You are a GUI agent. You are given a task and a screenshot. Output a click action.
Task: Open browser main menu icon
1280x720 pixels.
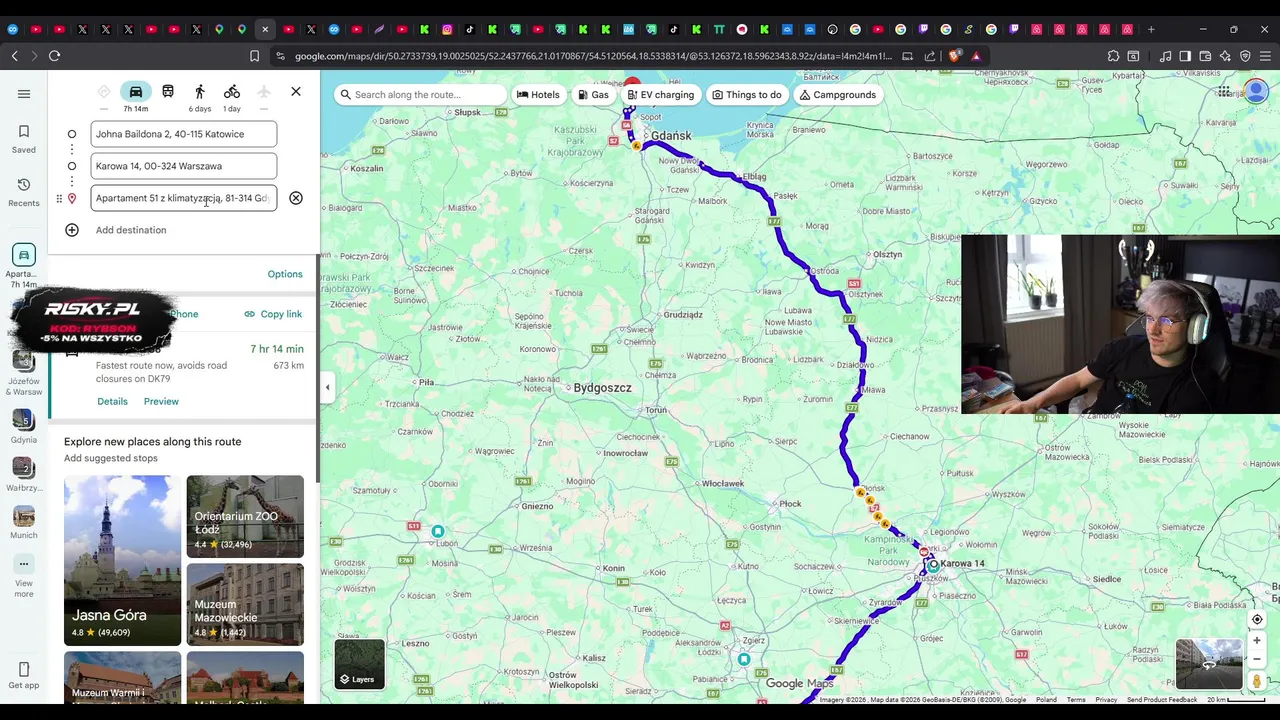(1266, 56)
